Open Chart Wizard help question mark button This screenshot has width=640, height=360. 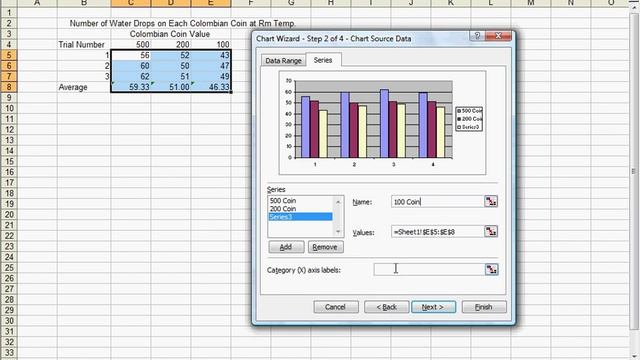coord(477,36)
